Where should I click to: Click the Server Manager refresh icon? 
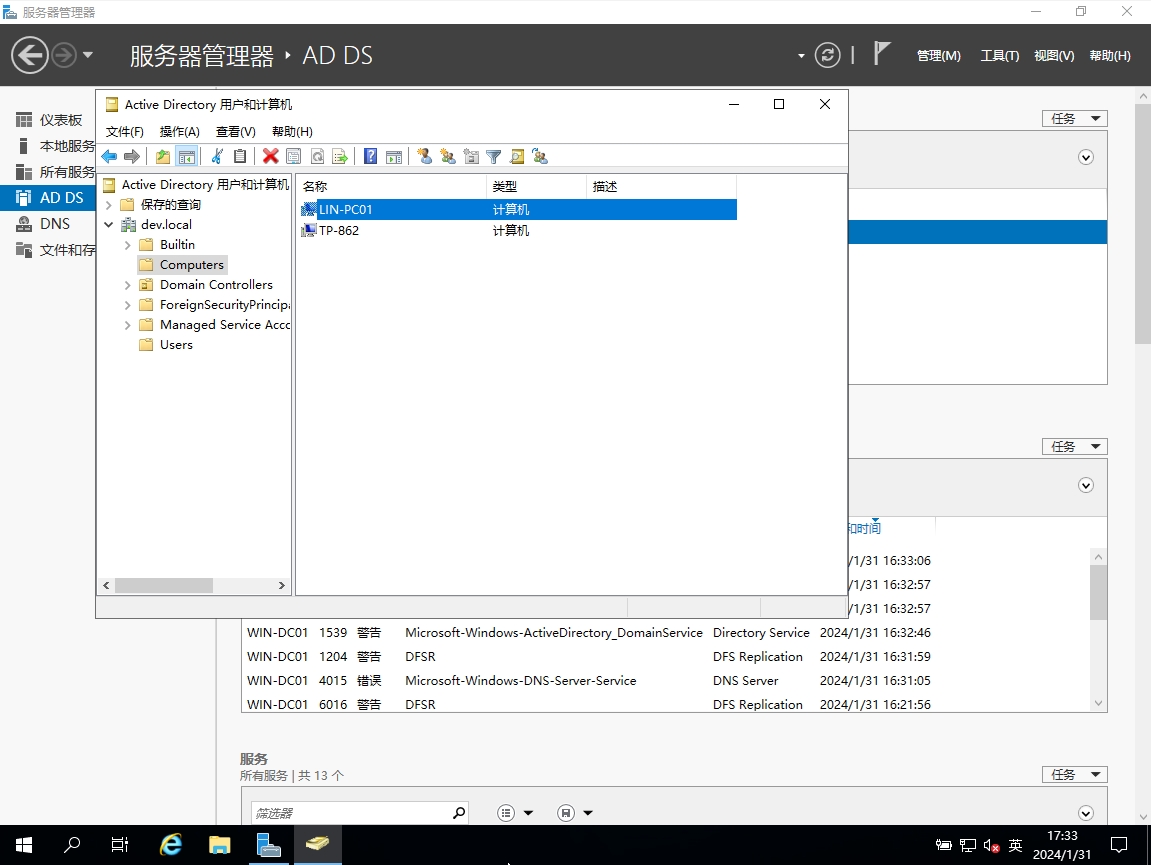click(x=827, y=55)
